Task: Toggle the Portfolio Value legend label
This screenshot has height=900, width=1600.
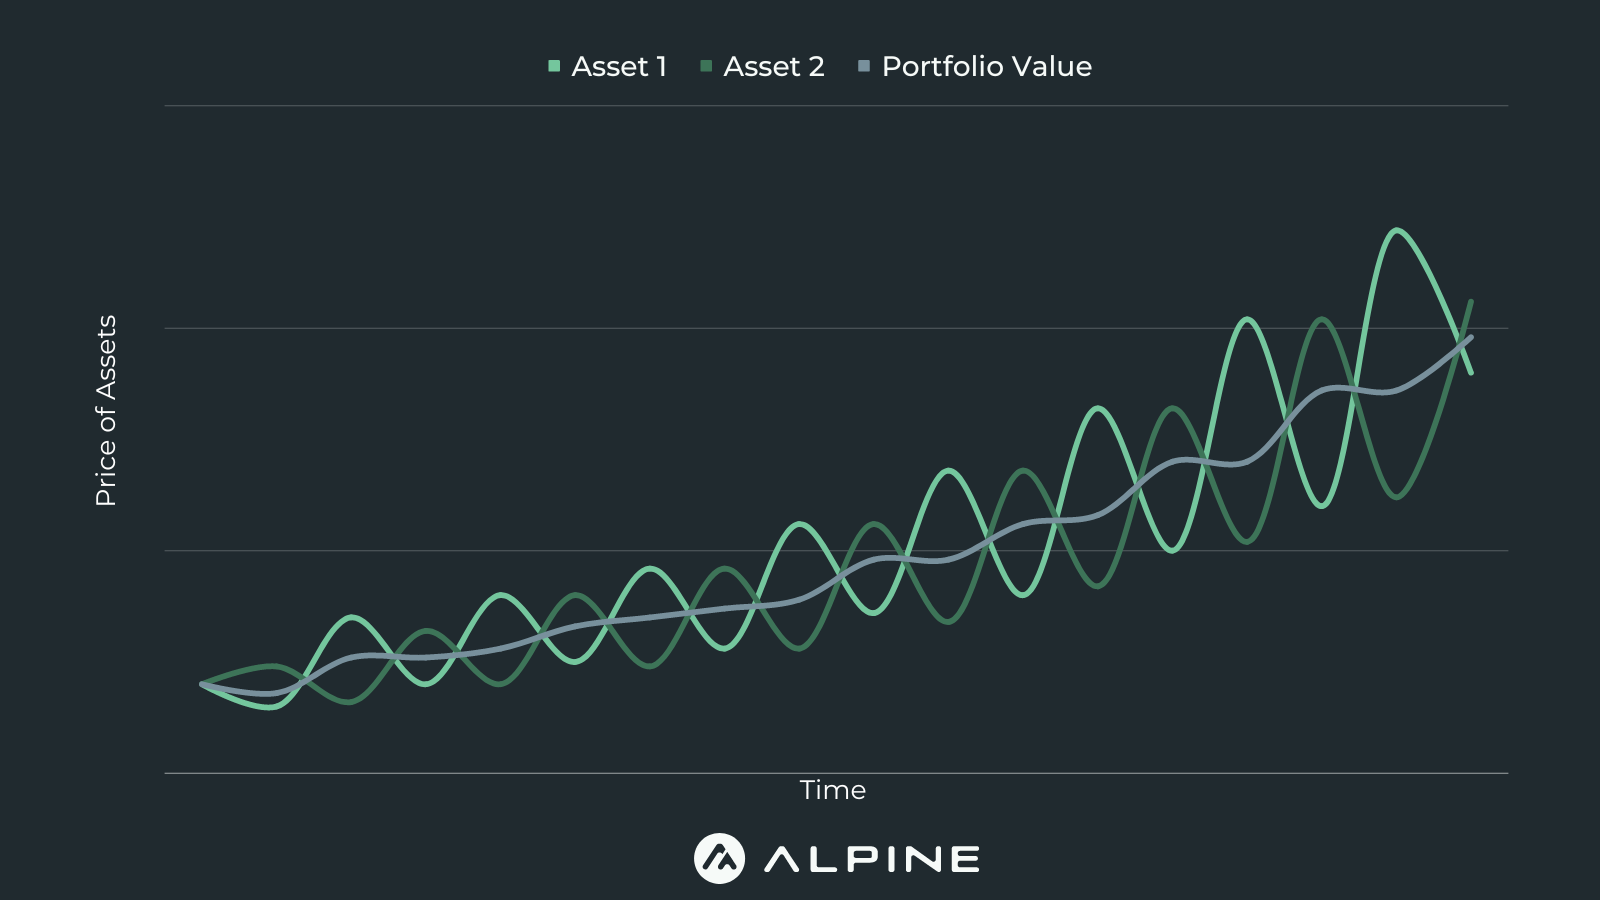Action: (986, 67)
